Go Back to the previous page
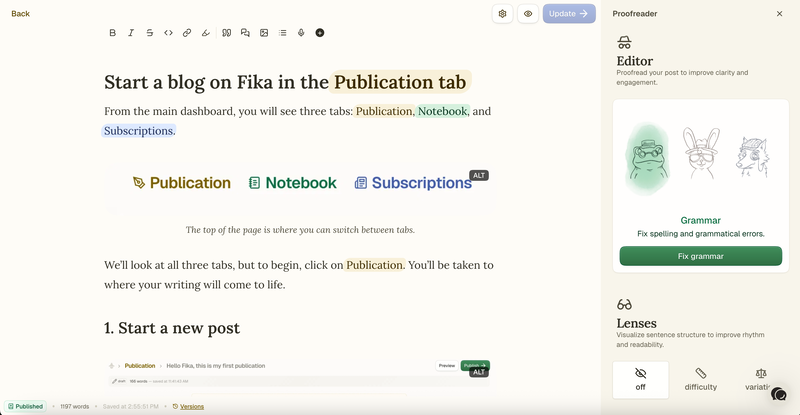Image resolution: width=800 pixels, height=415 pixels. (20, 14)
